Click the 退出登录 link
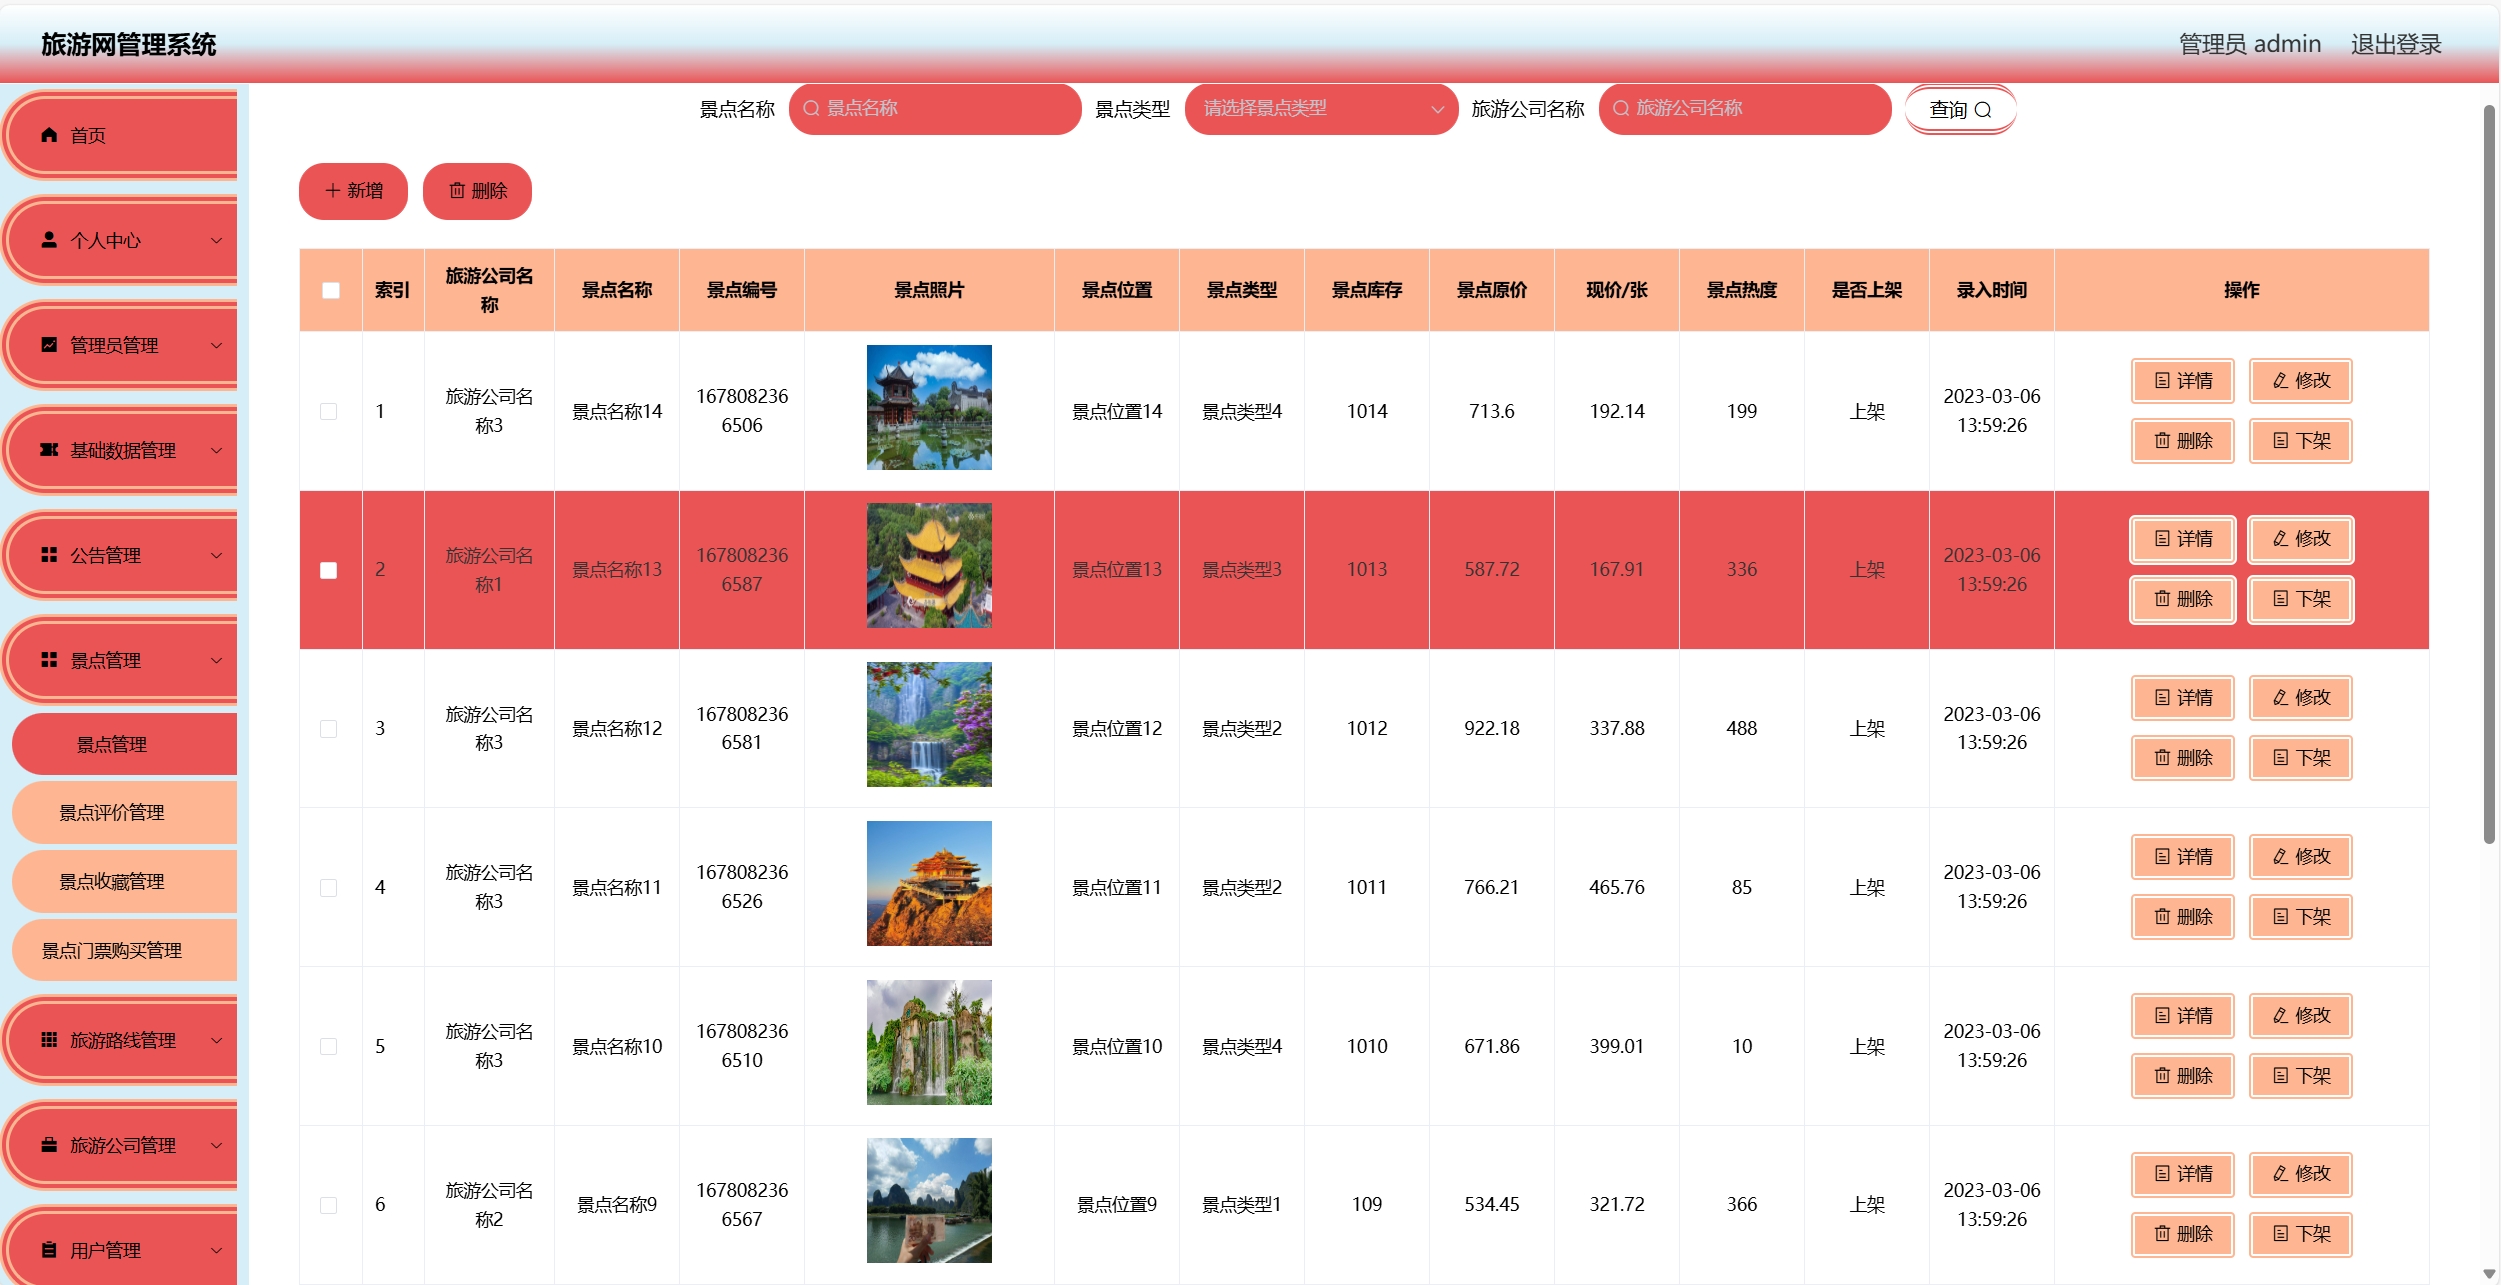Viewport: 2501px width, 1285px height. (2395, 44)
